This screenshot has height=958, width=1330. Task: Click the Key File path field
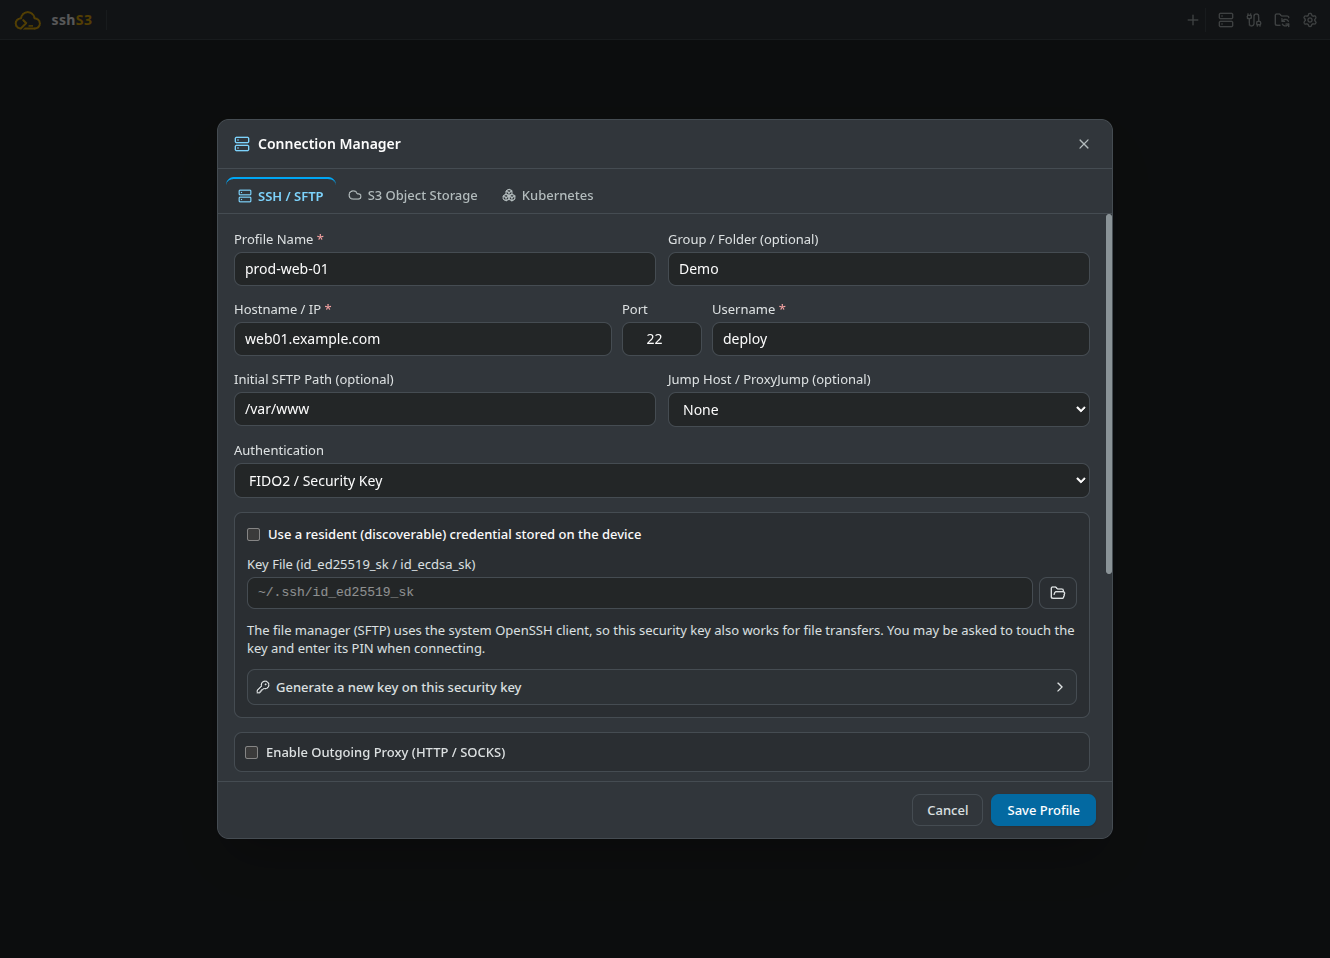point(640,593)
